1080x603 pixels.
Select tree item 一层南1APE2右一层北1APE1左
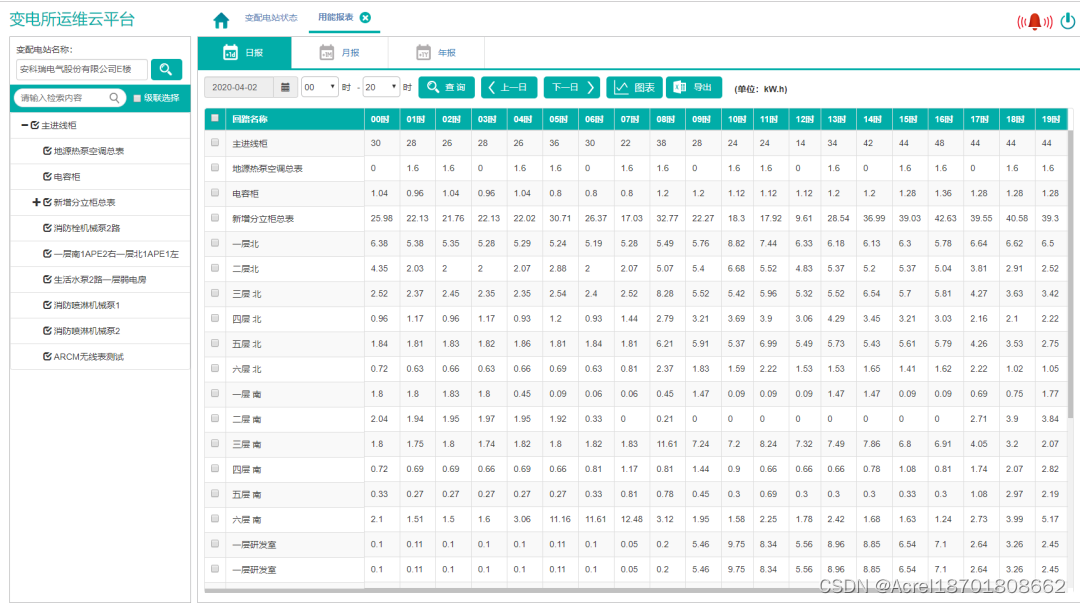[116, 254]
